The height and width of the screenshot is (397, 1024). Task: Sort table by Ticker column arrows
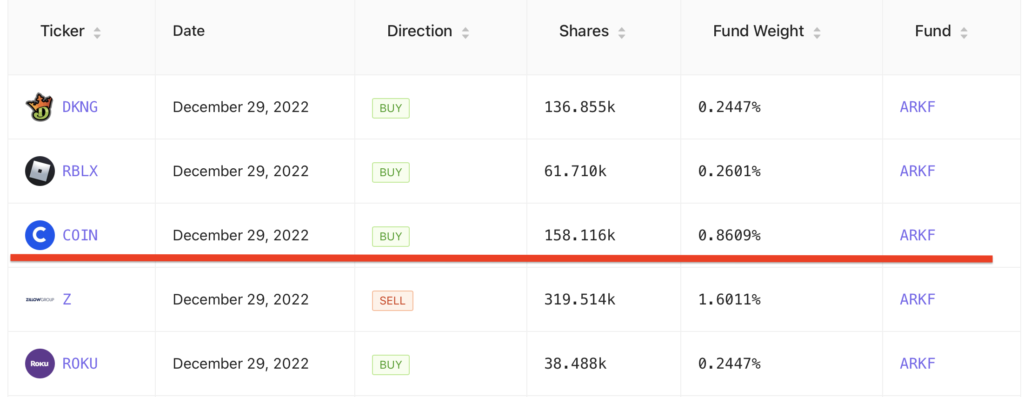[x=97, y=33]
